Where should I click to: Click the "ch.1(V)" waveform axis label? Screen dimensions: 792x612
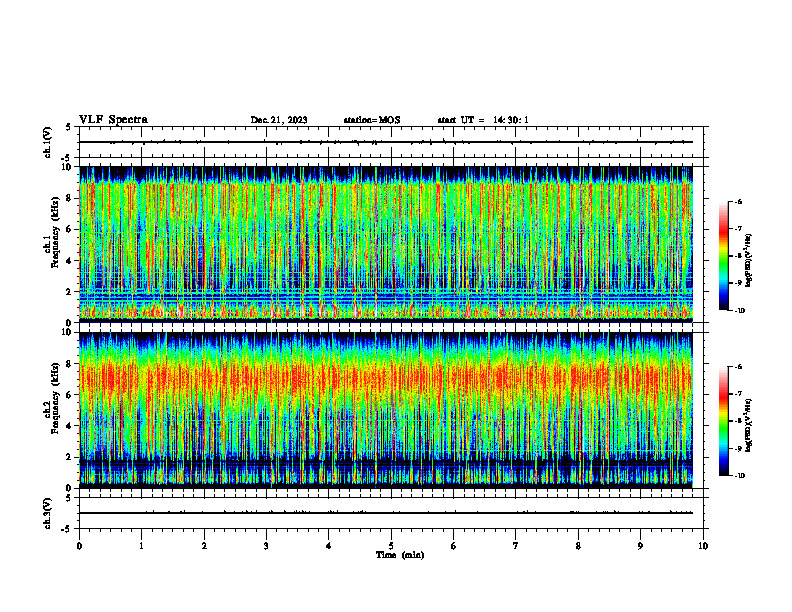pos(47,142)
